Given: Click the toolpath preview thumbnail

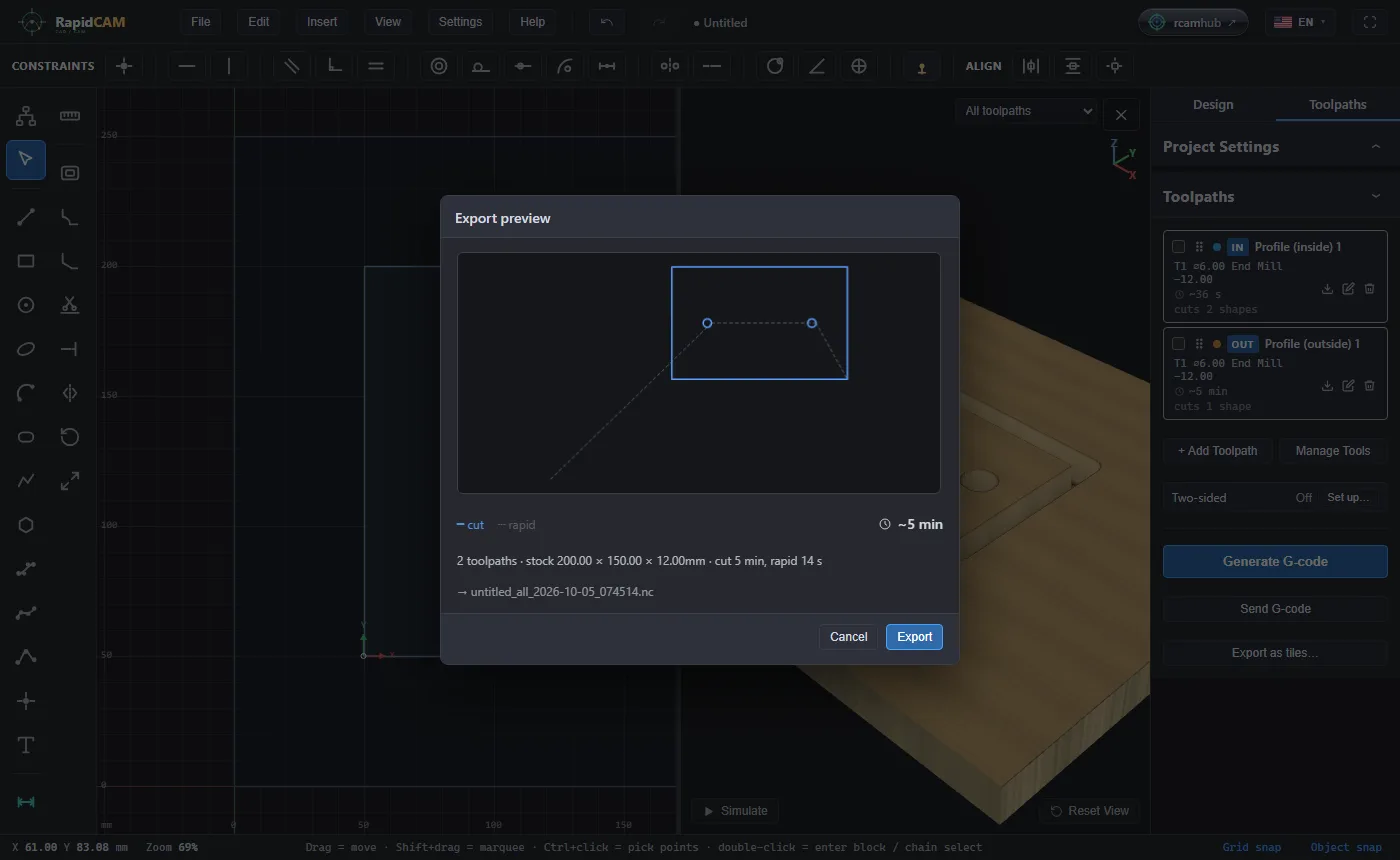Looking at the screenshot, I should (x=699, y=373).
